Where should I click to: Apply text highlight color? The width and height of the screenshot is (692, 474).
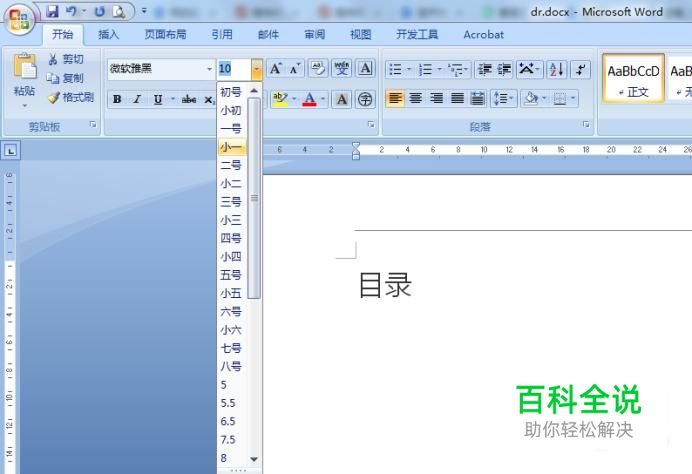pyautogui.click(x=280, y=99)
